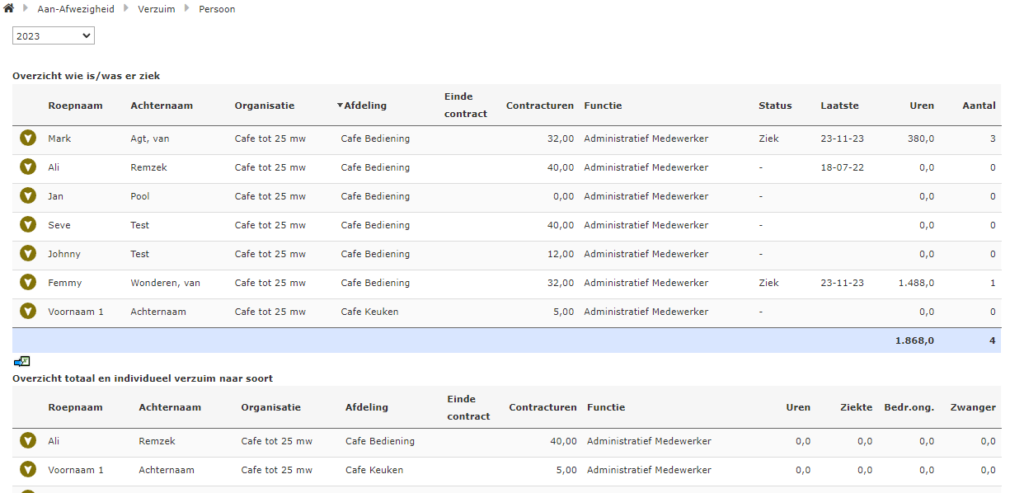Open Aan-Afwezigheid in breadcrumb
Viewport: 1024px width, 493px height.
click(x=76, y=9)
